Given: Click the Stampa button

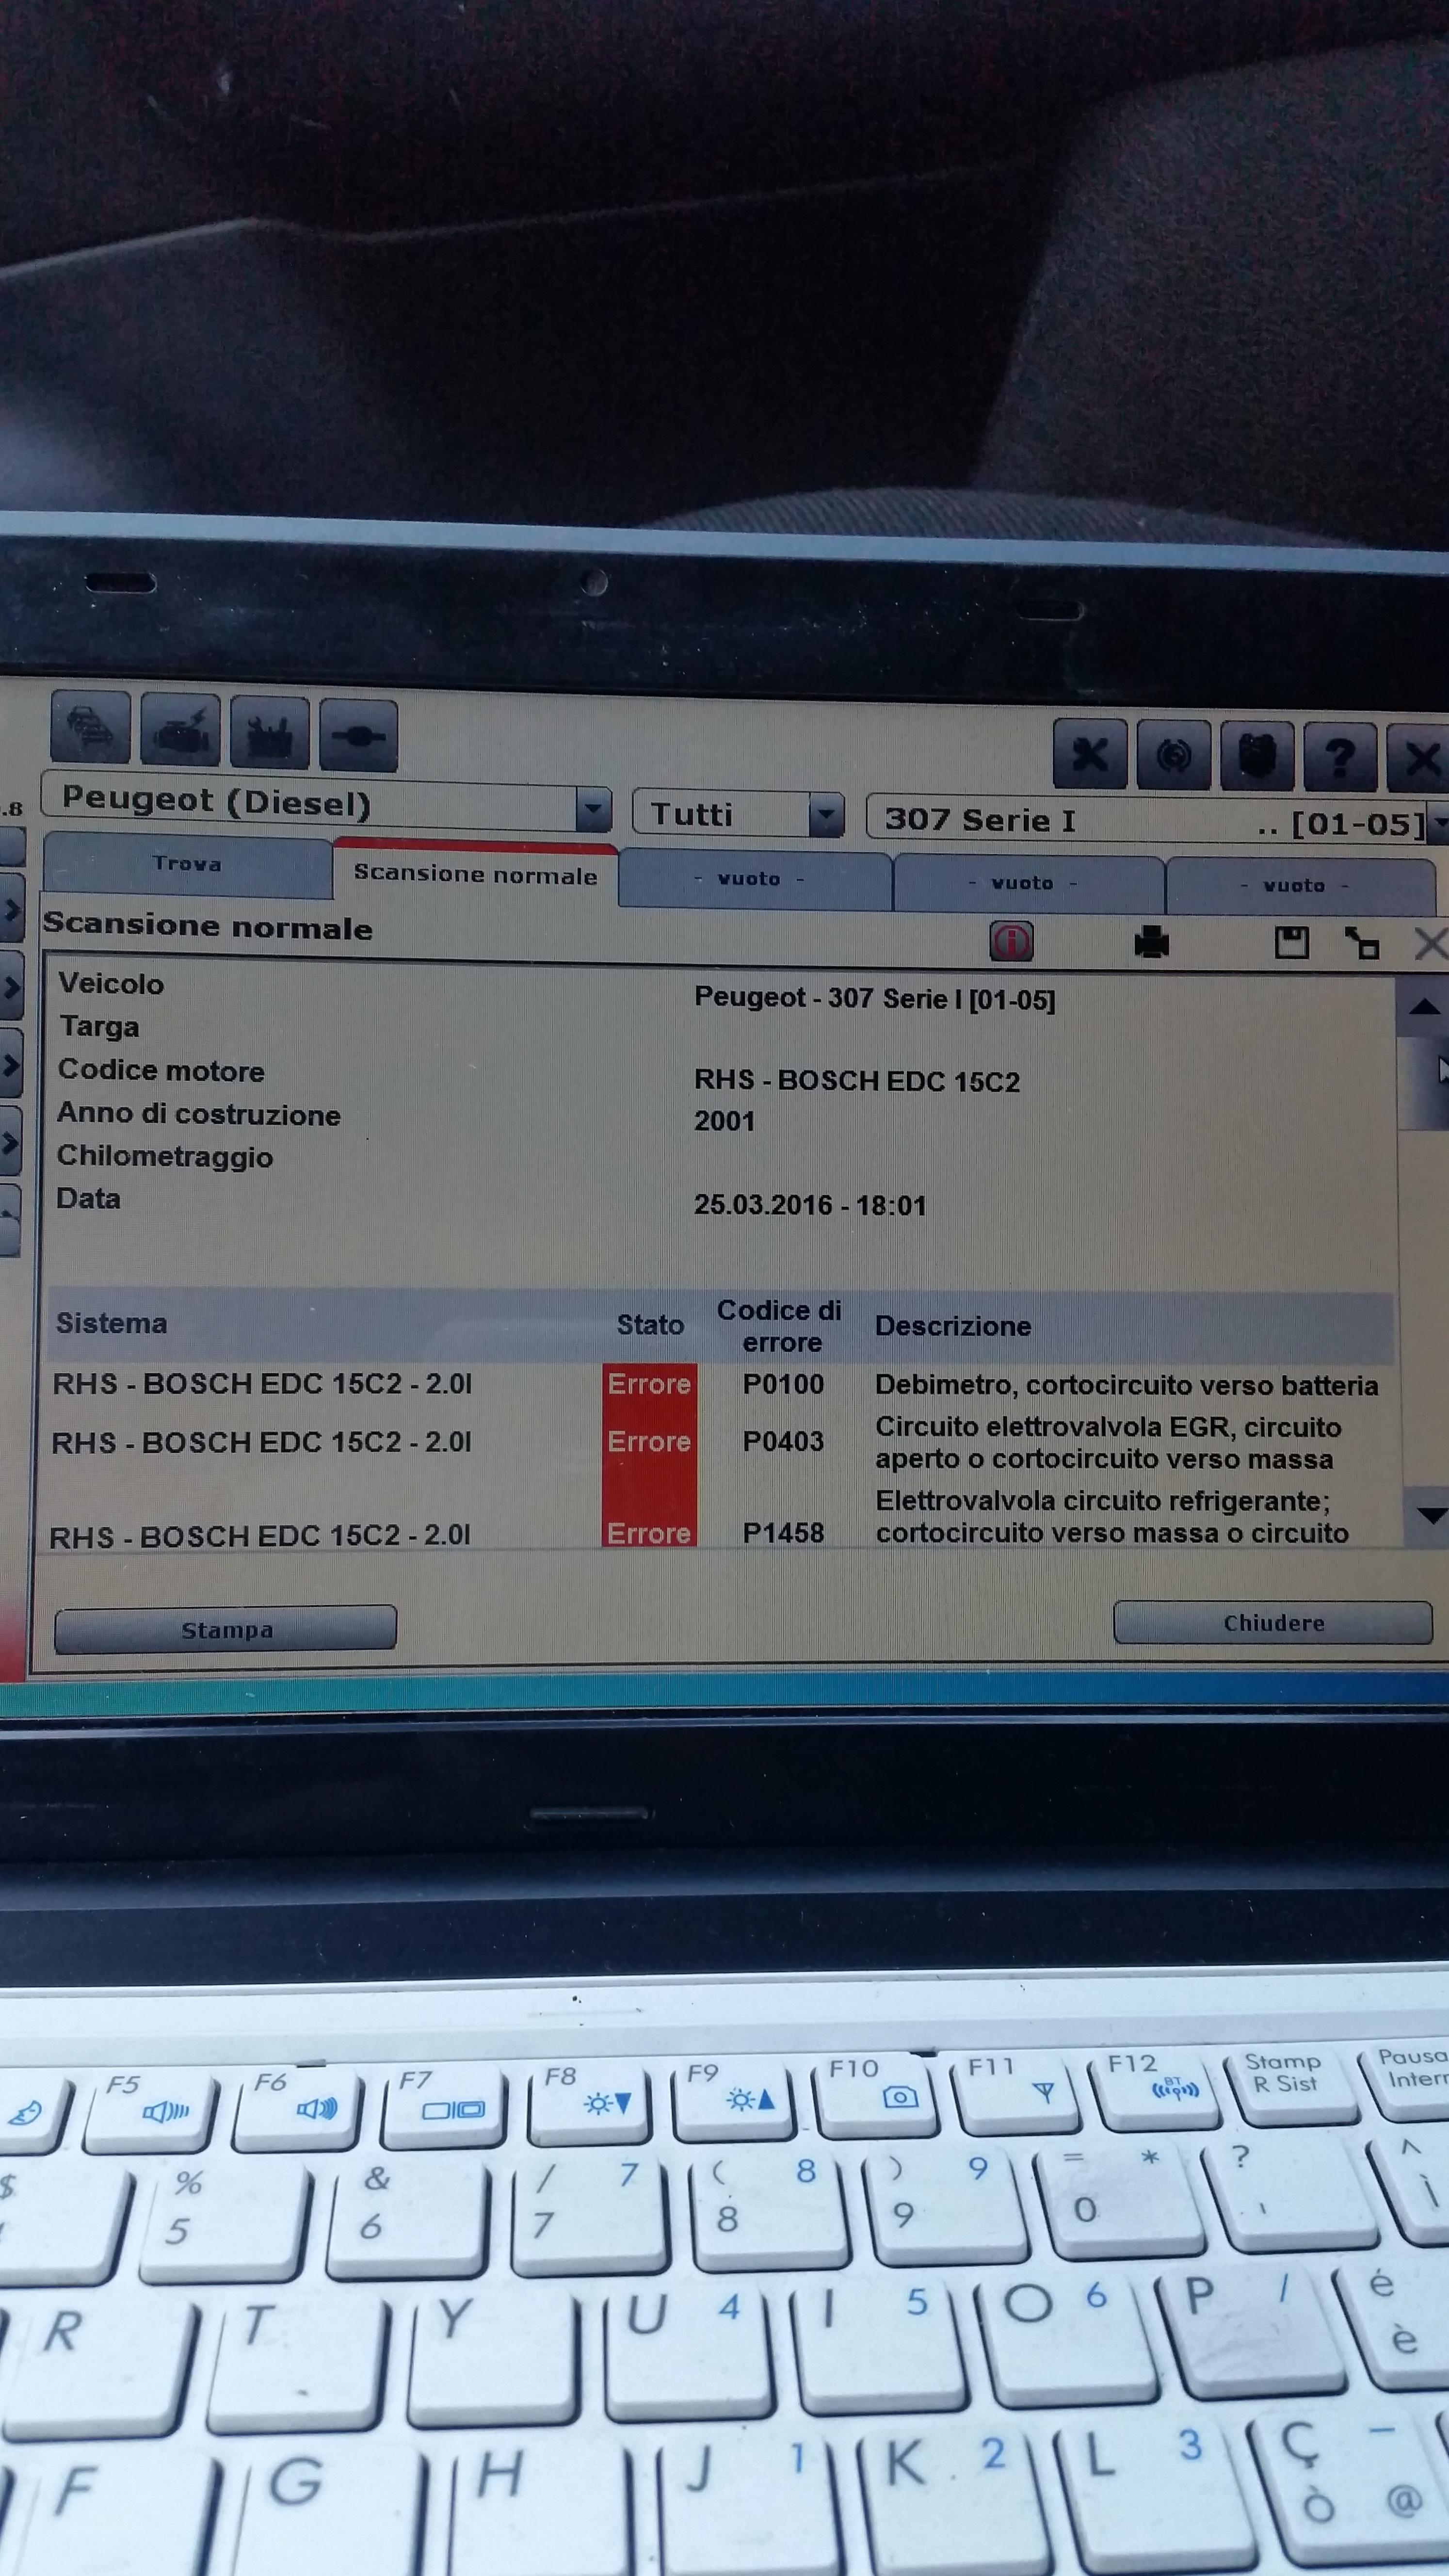Looking at the screenshot, I should pyautogui.click(x=226, y=1630).
